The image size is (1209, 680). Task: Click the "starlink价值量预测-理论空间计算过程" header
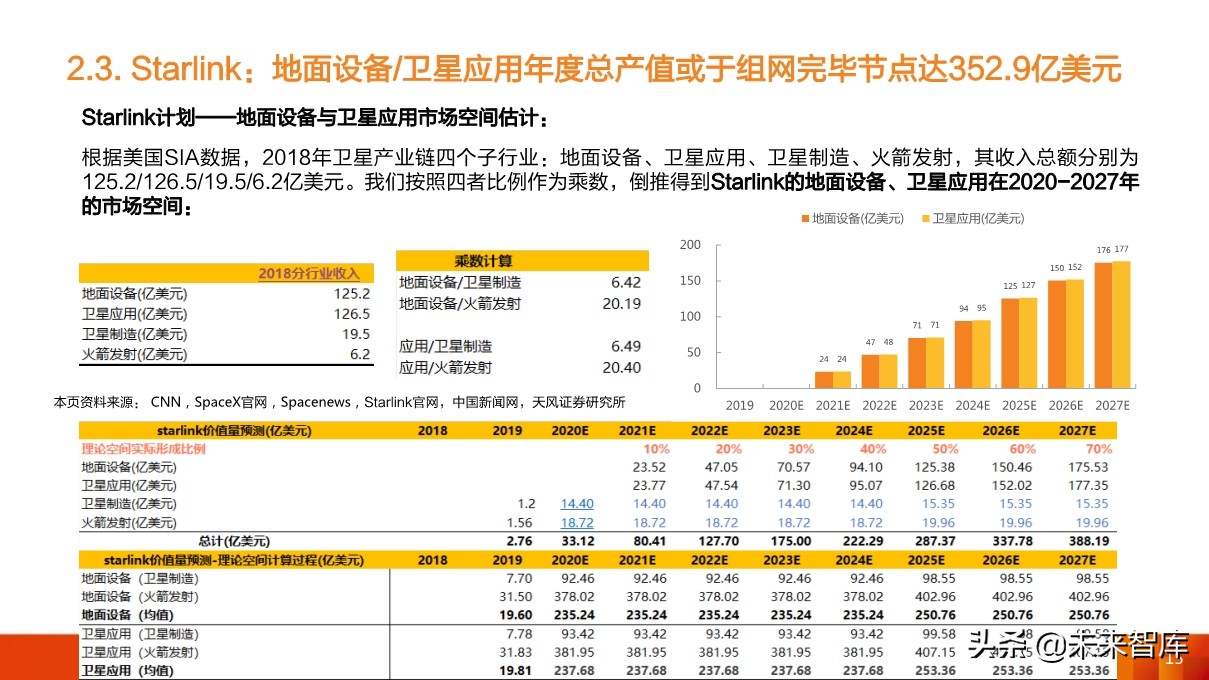pos(232,560)
